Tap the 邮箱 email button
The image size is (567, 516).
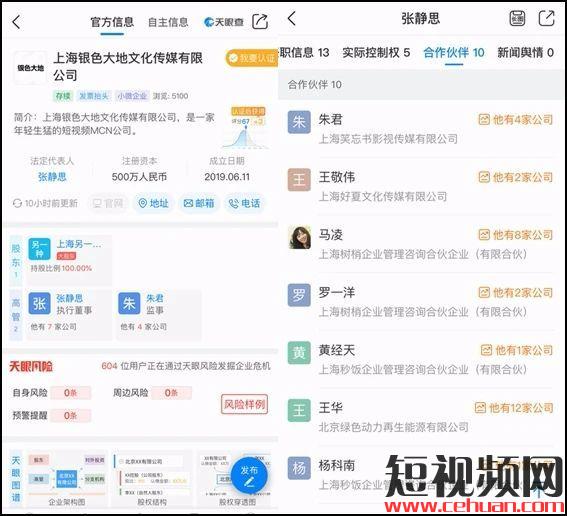[199, 203]
